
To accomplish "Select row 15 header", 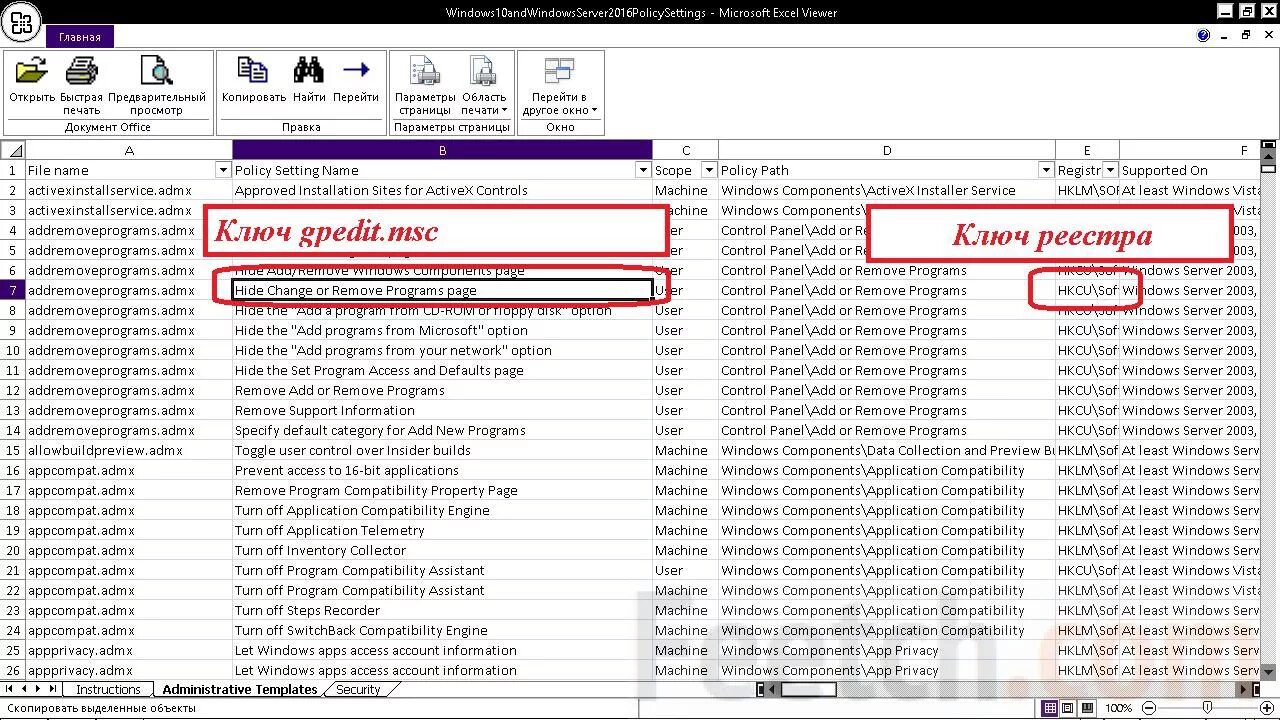I will [13, 450].
